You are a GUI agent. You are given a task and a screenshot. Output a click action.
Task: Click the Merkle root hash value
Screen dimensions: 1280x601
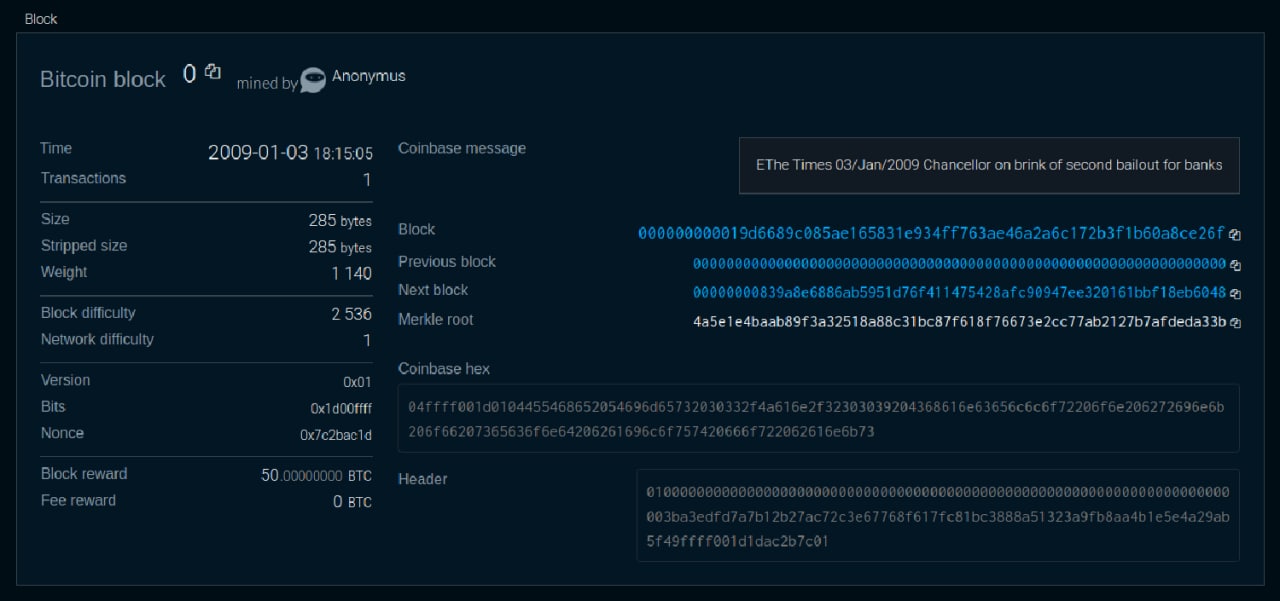[x=959, y=322]
